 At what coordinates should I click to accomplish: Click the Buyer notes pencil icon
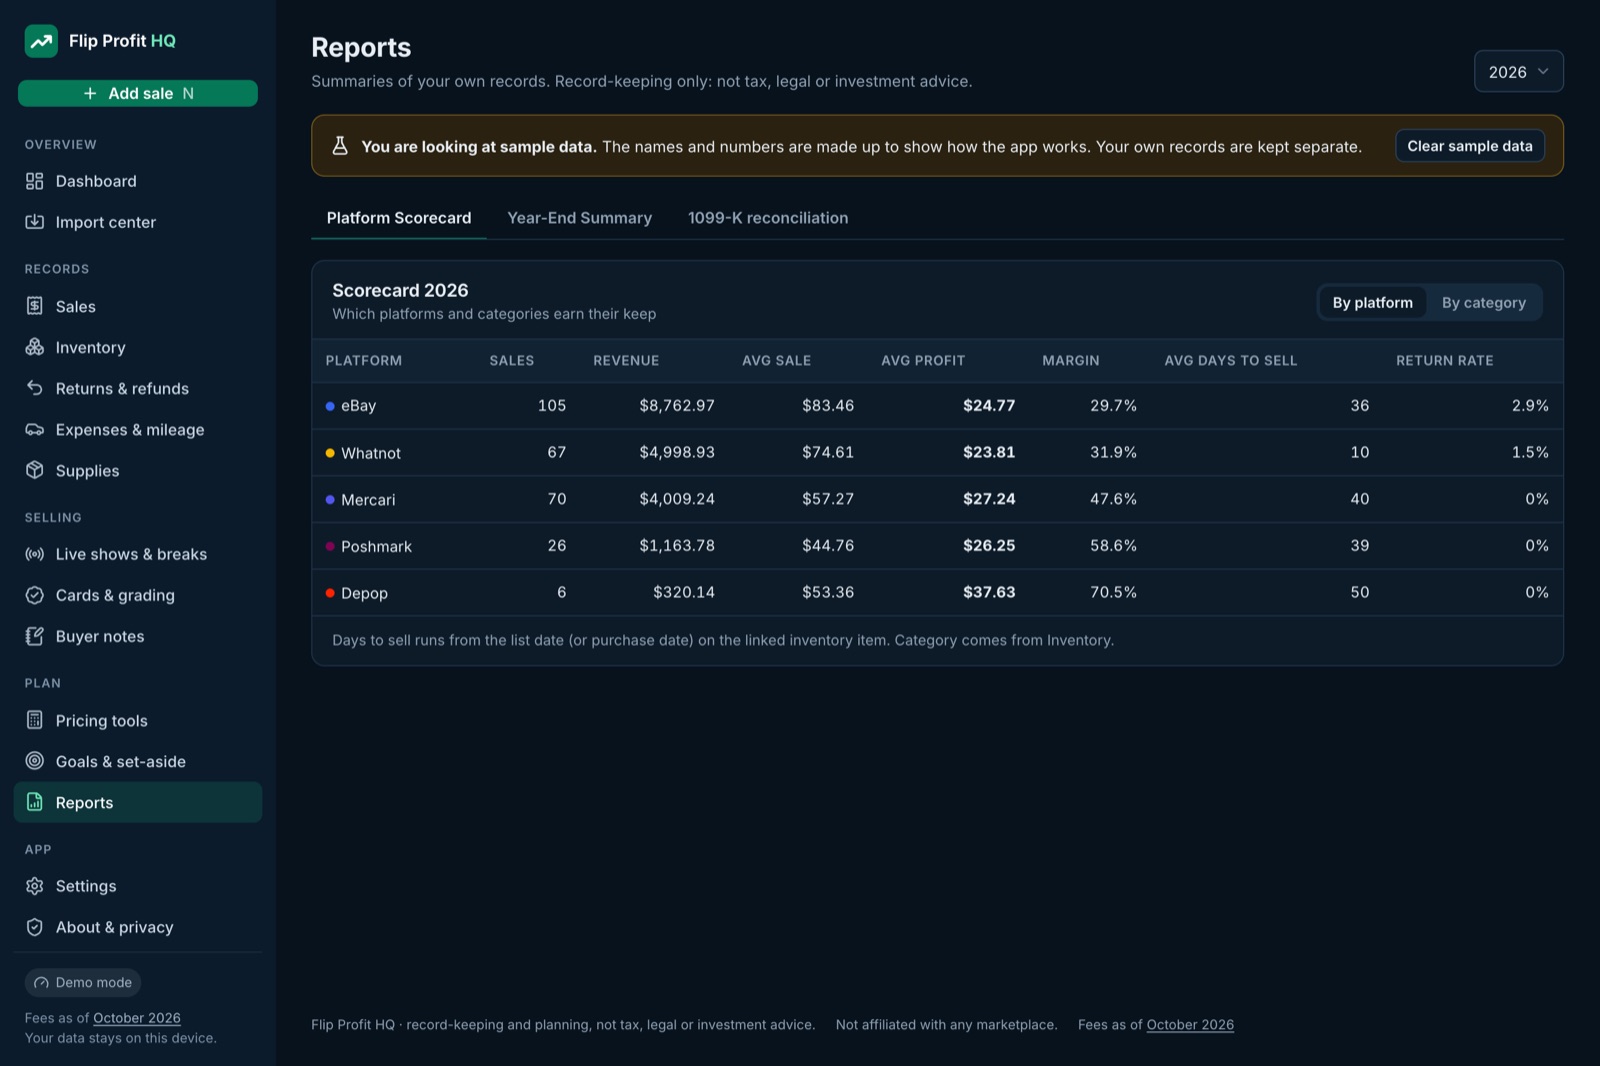[x=35, y=636]
